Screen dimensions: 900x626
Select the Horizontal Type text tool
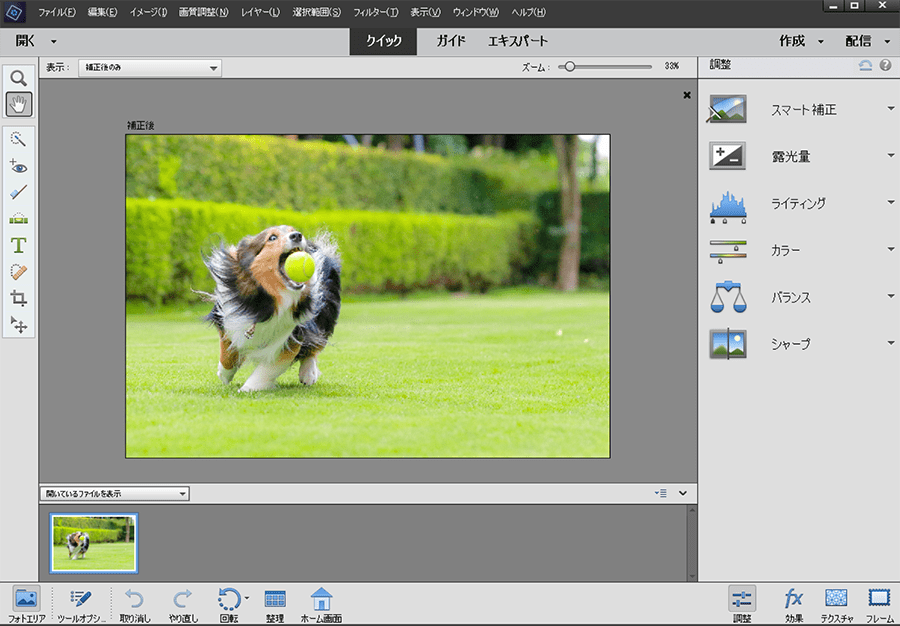19,245
